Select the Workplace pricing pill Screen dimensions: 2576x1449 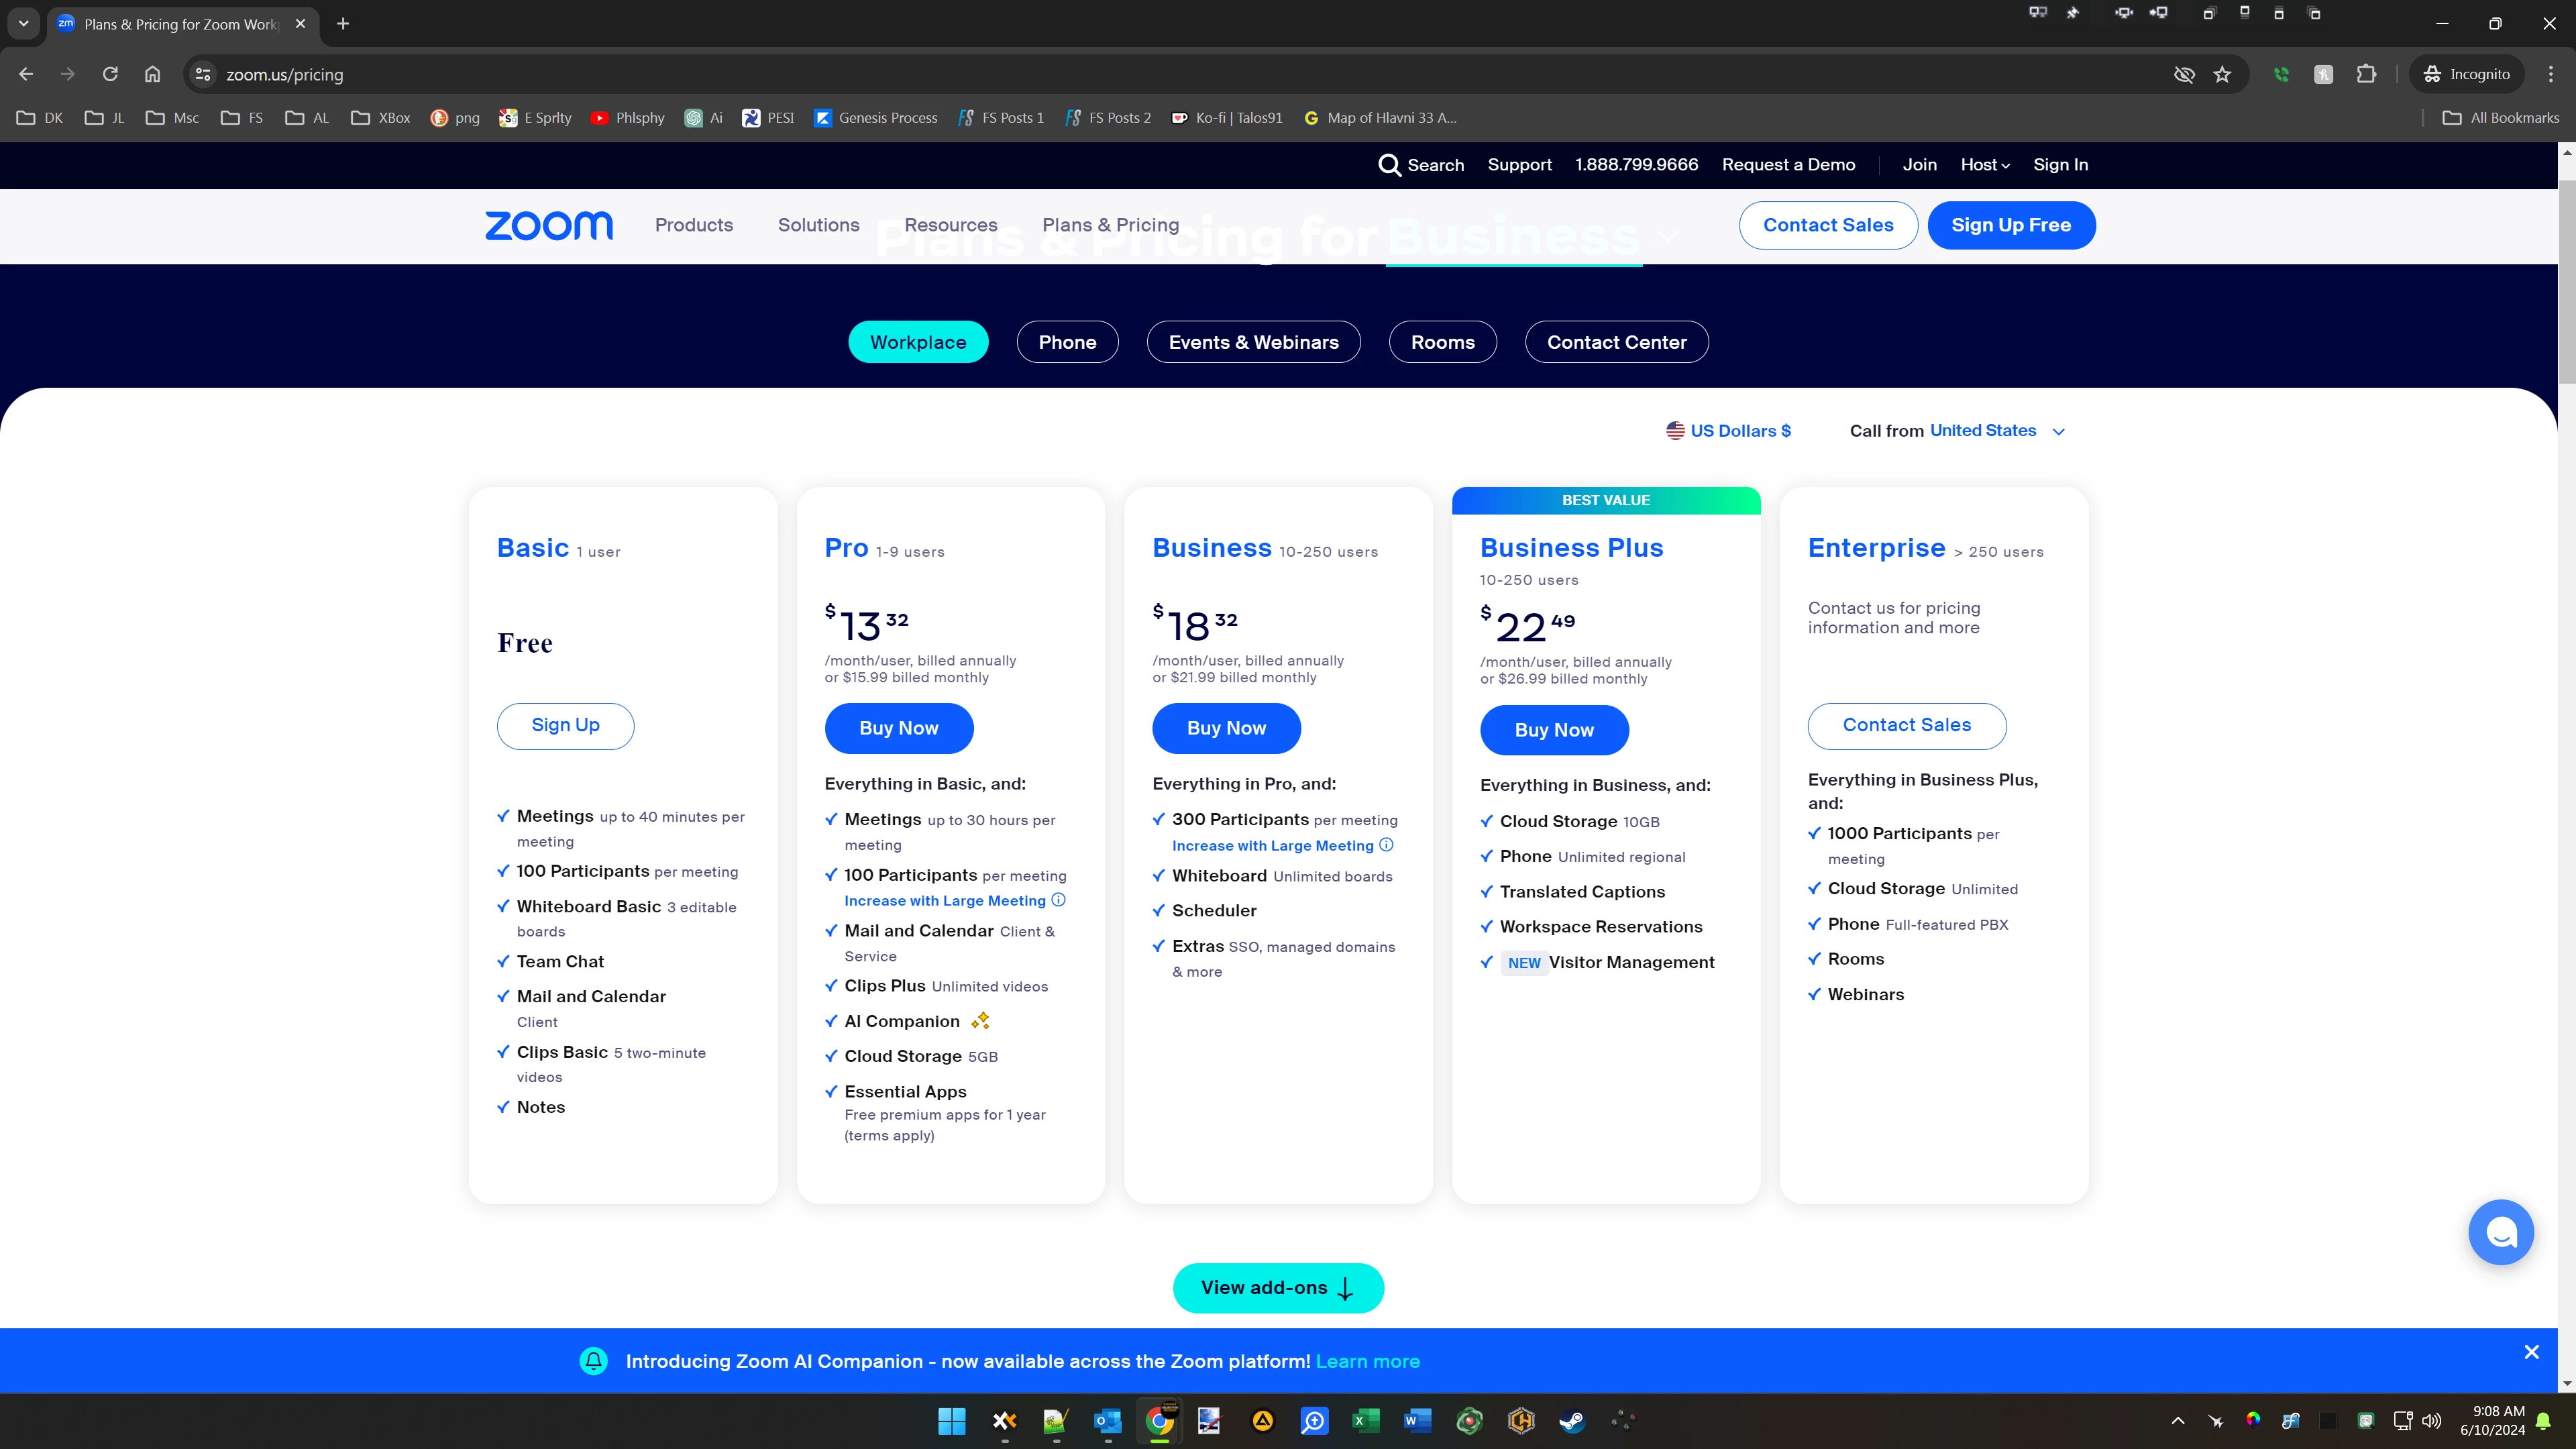point(918,342)
